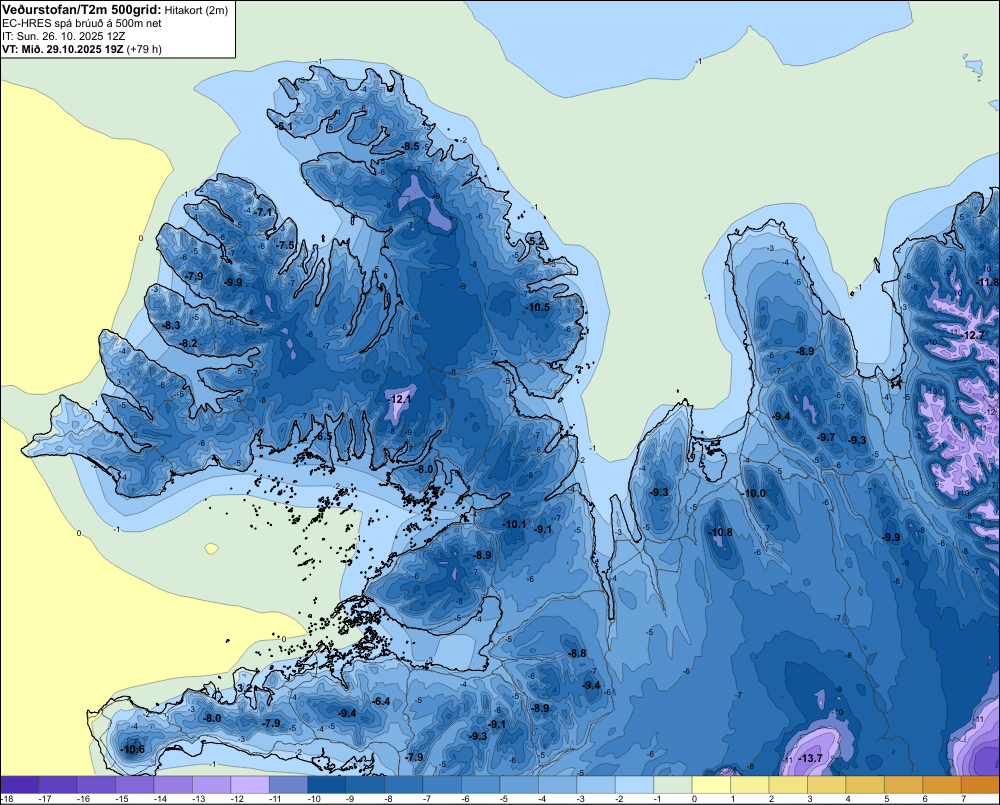Click the 3 label on the color scale
Viewport: 1000px width, 805px height.
pos(809,799)
